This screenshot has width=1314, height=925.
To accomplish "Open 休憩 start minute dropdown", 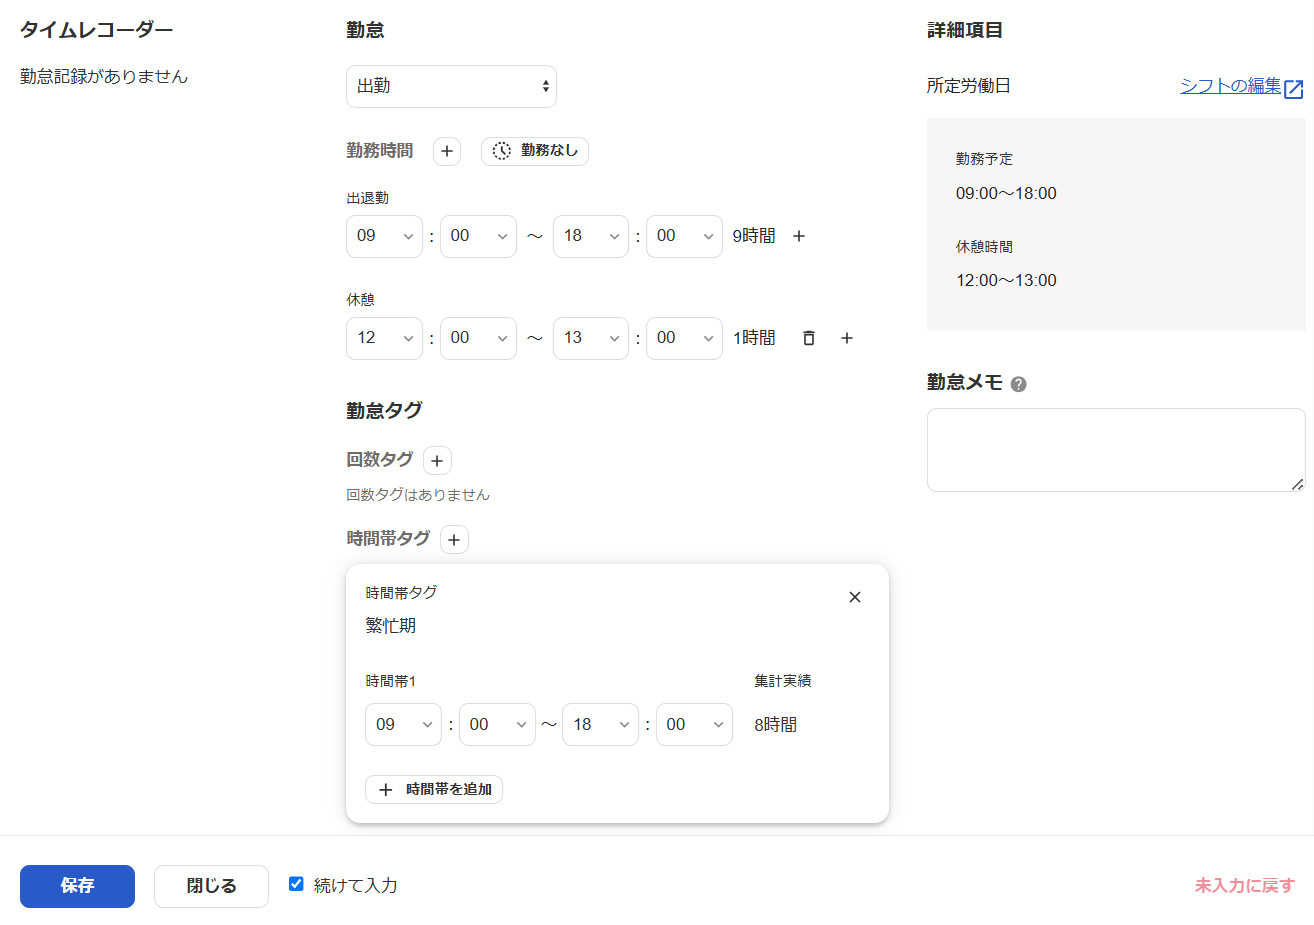I will [478, 338].
